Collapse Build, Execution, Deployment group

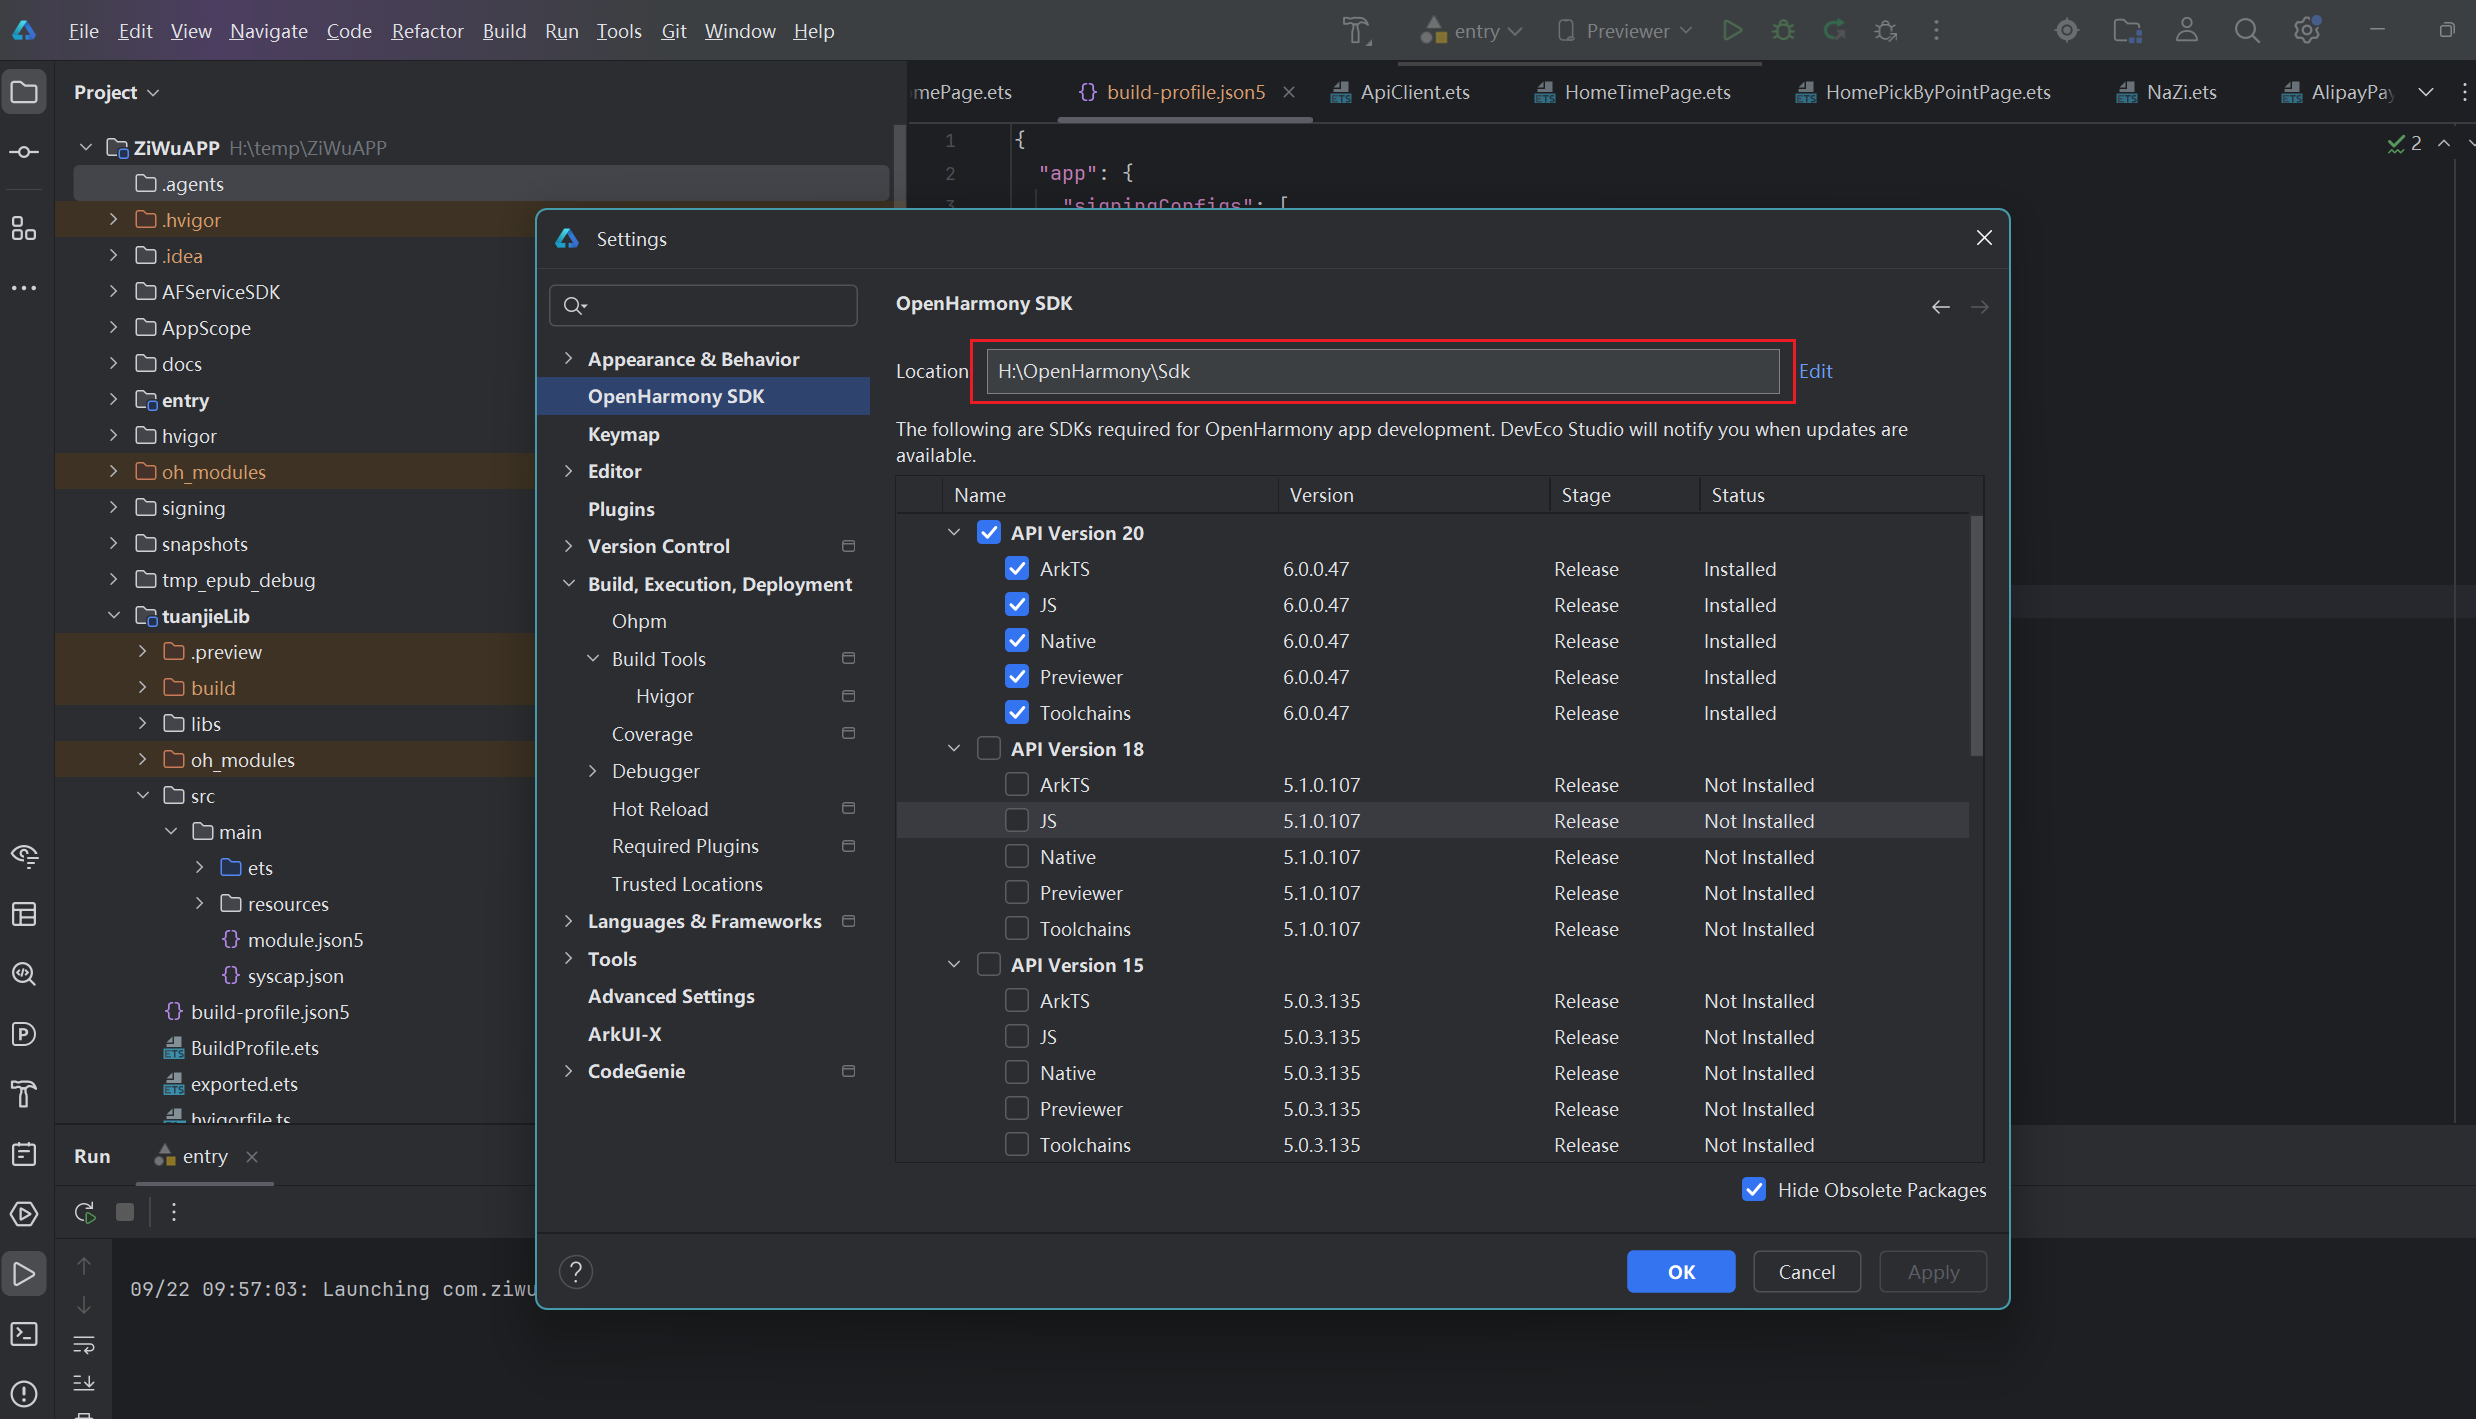click(x=569, y=584)
